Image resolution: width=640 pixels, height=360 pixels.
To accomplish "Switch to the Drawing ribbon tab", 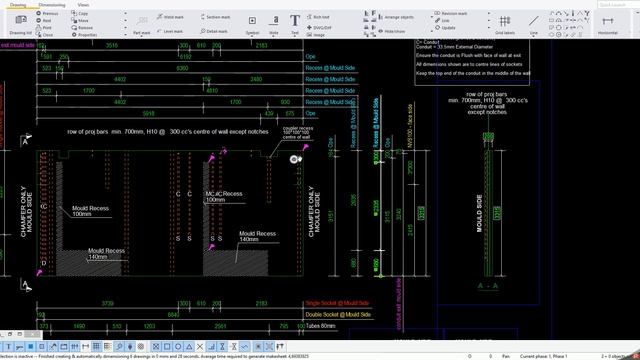I will click(x=18, y=5).
